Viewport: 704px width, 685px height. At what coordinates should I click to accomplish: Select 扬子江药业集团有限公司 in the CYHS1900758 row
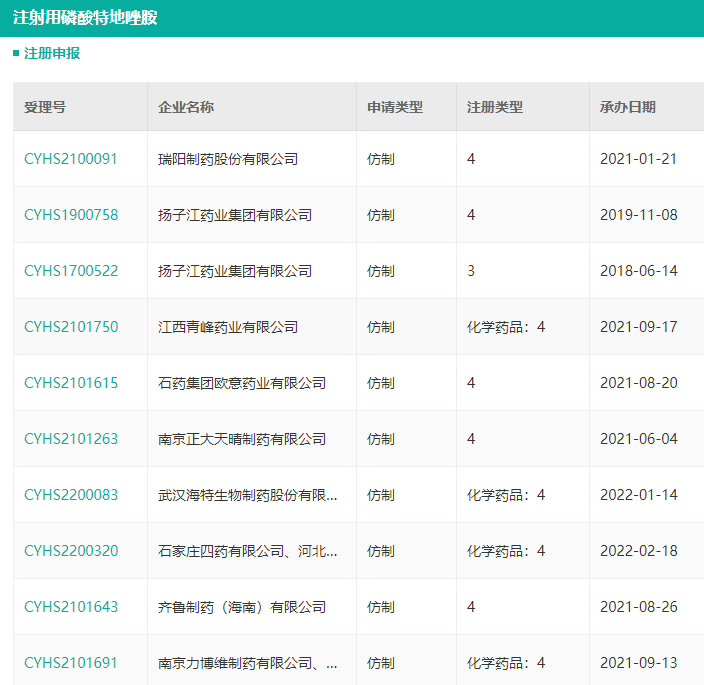pos(235,215)
